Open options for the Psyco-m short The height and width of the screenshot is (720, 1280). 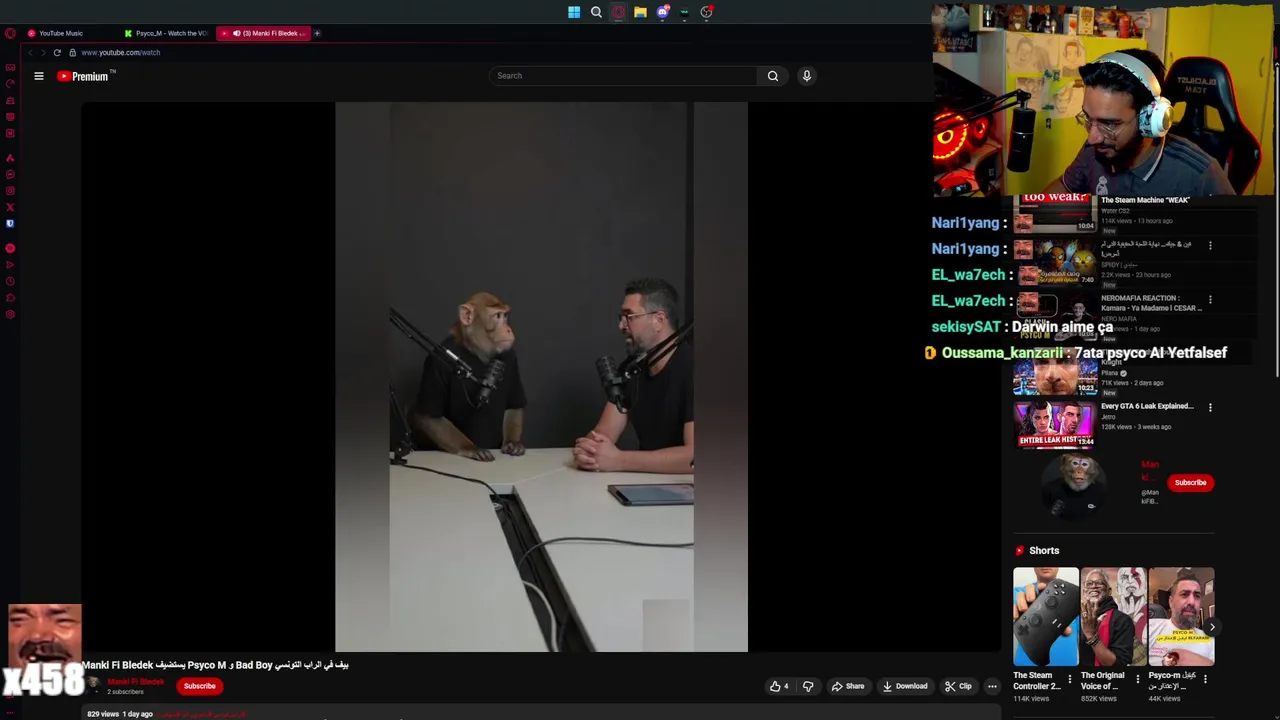click(1205, 679)
